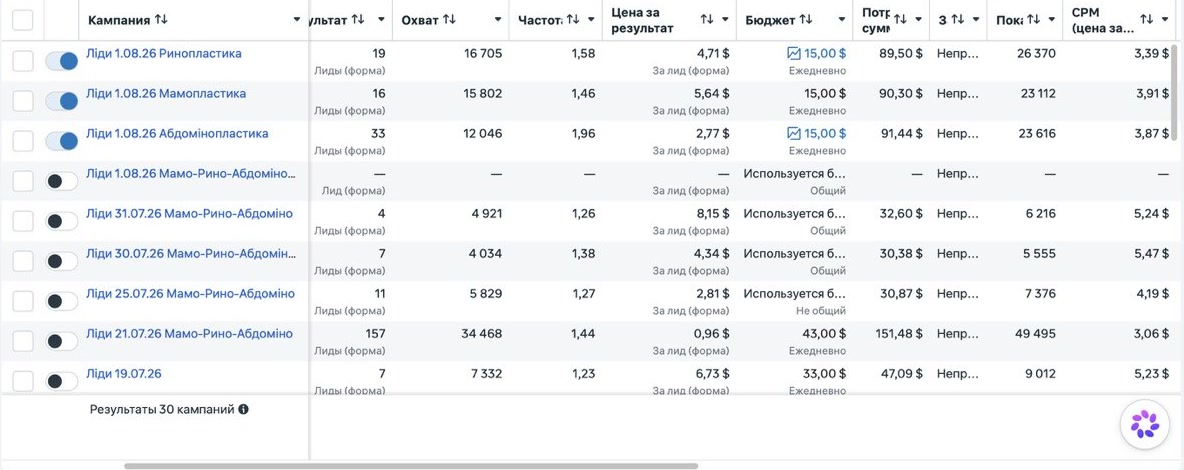
Task: Enable the Ліди 21.07.26 Мамо-Рино-Абдоміно toggle
Action: (62, 342)
